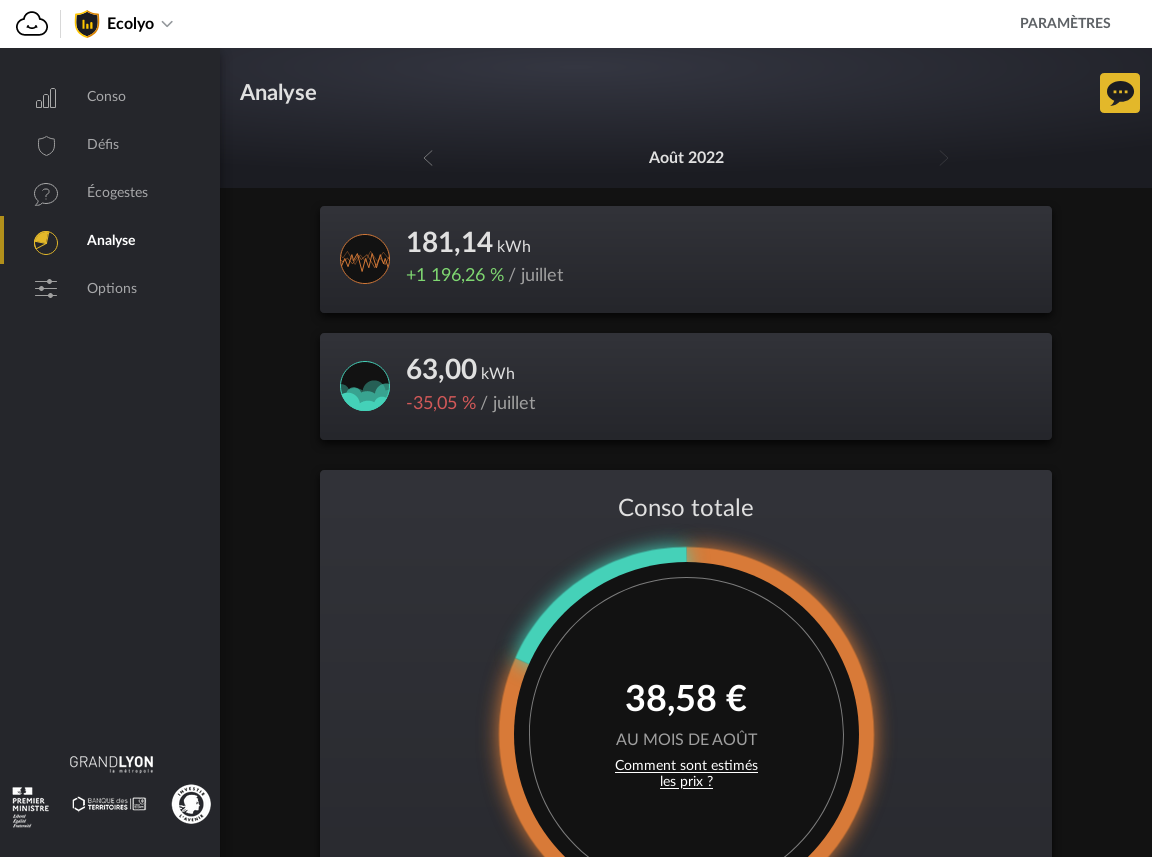Viewport: 1152px width, 857px height.
Task: Click the Banque des Territoires logo
Action: (109, 803)
